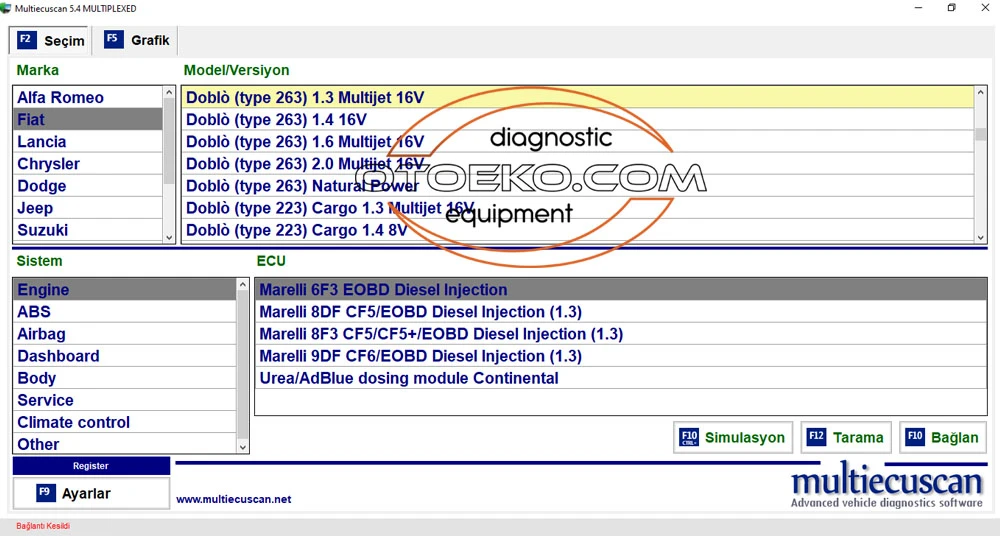Select Body system
The width and height of the screenshot is (1000, 536).
(124, 378)
